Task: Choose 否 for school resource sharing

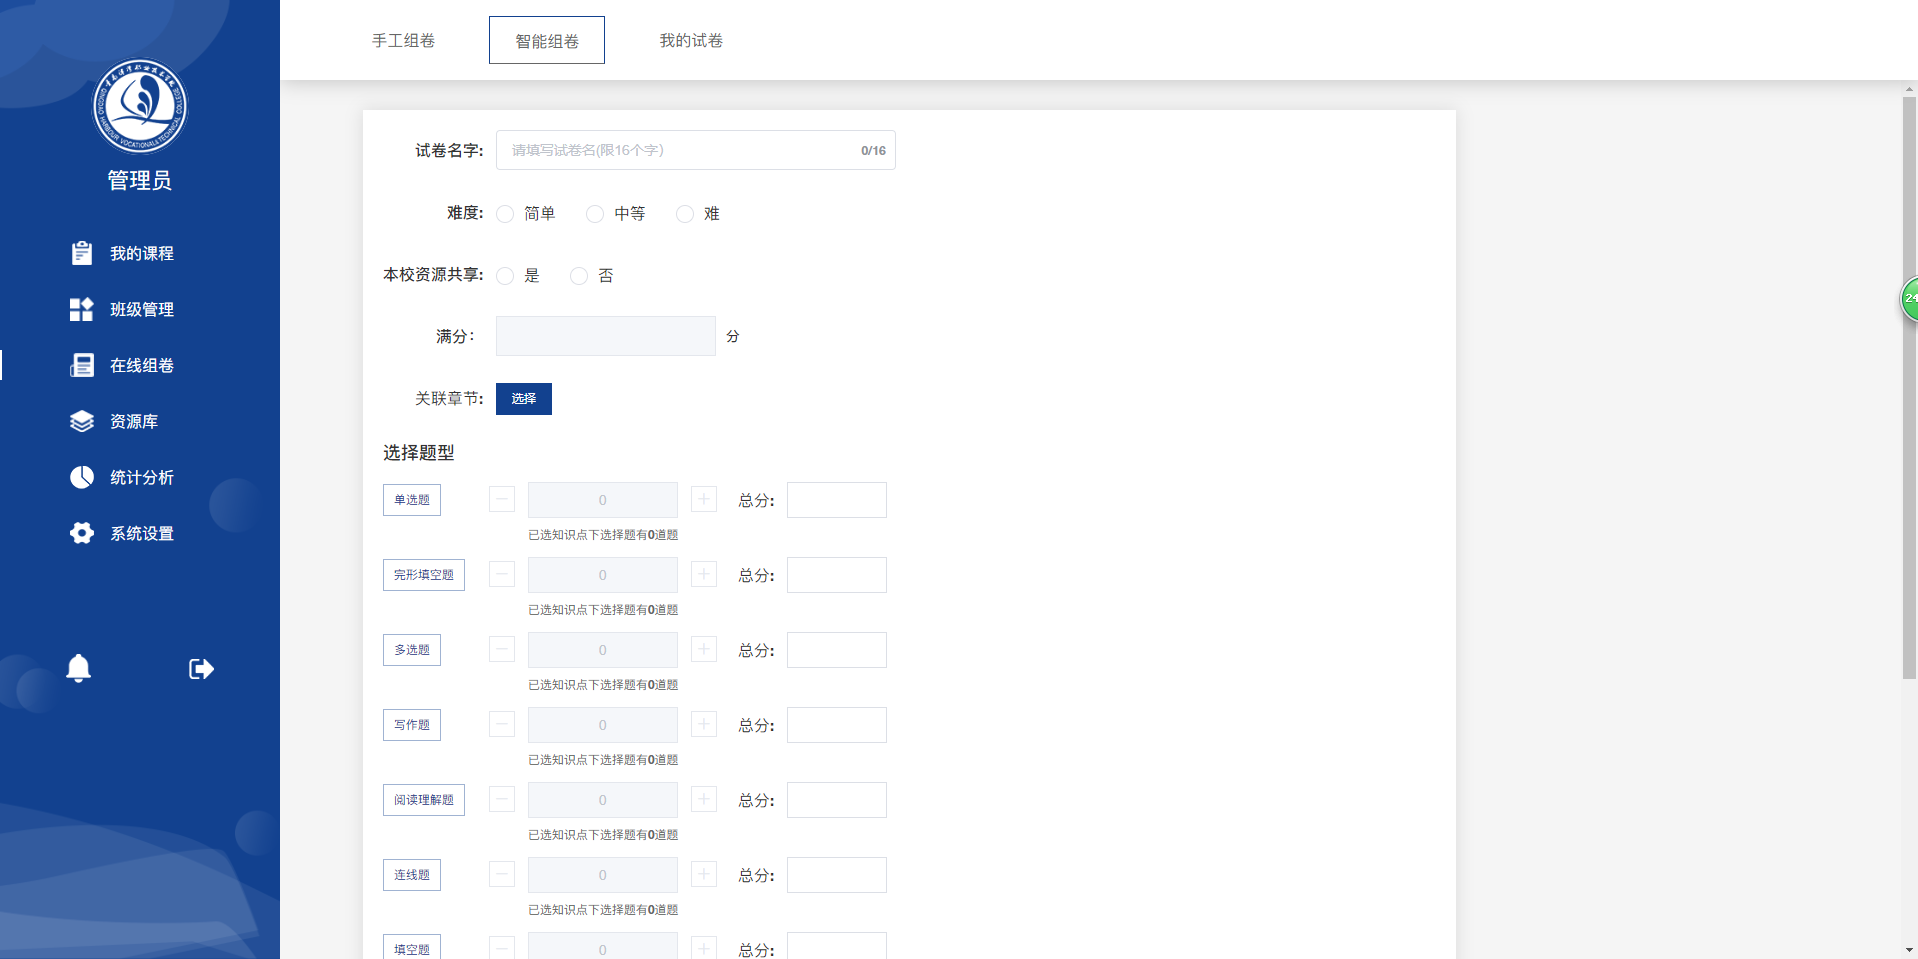Action: point(579,276)
